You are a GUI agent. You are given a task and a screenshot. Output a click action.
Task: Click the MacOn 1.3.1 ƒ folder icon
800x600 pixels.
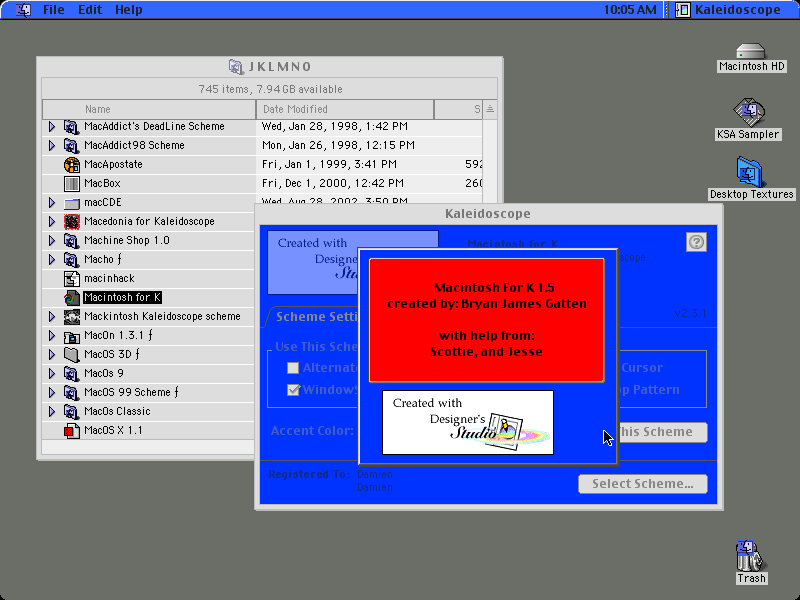click(71, 335)
